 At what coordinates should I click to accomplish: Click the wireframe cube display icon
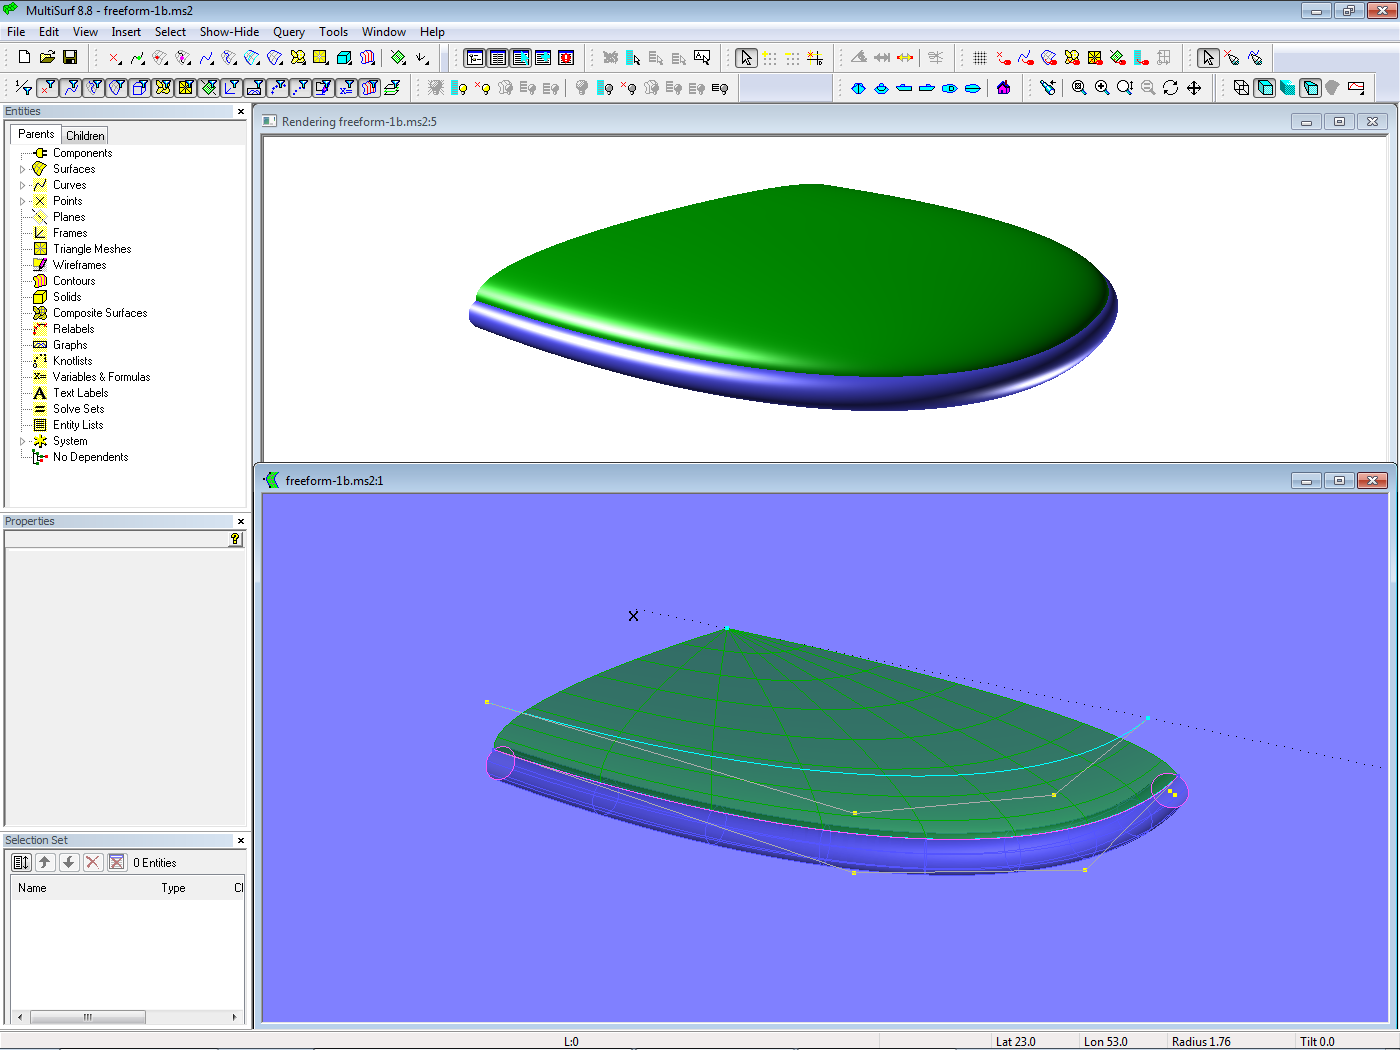[1241, 88]
